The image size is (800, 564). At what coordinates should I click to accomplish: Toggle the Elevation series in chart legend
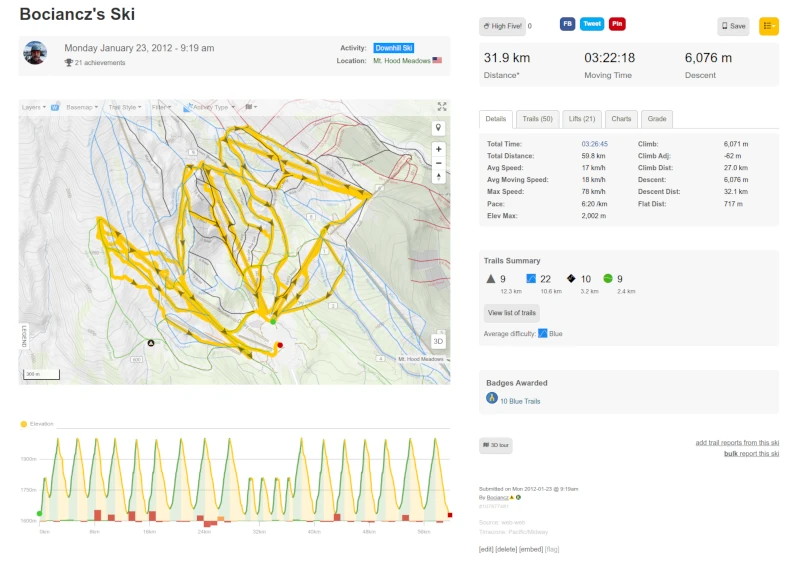[x=37, y=424]
